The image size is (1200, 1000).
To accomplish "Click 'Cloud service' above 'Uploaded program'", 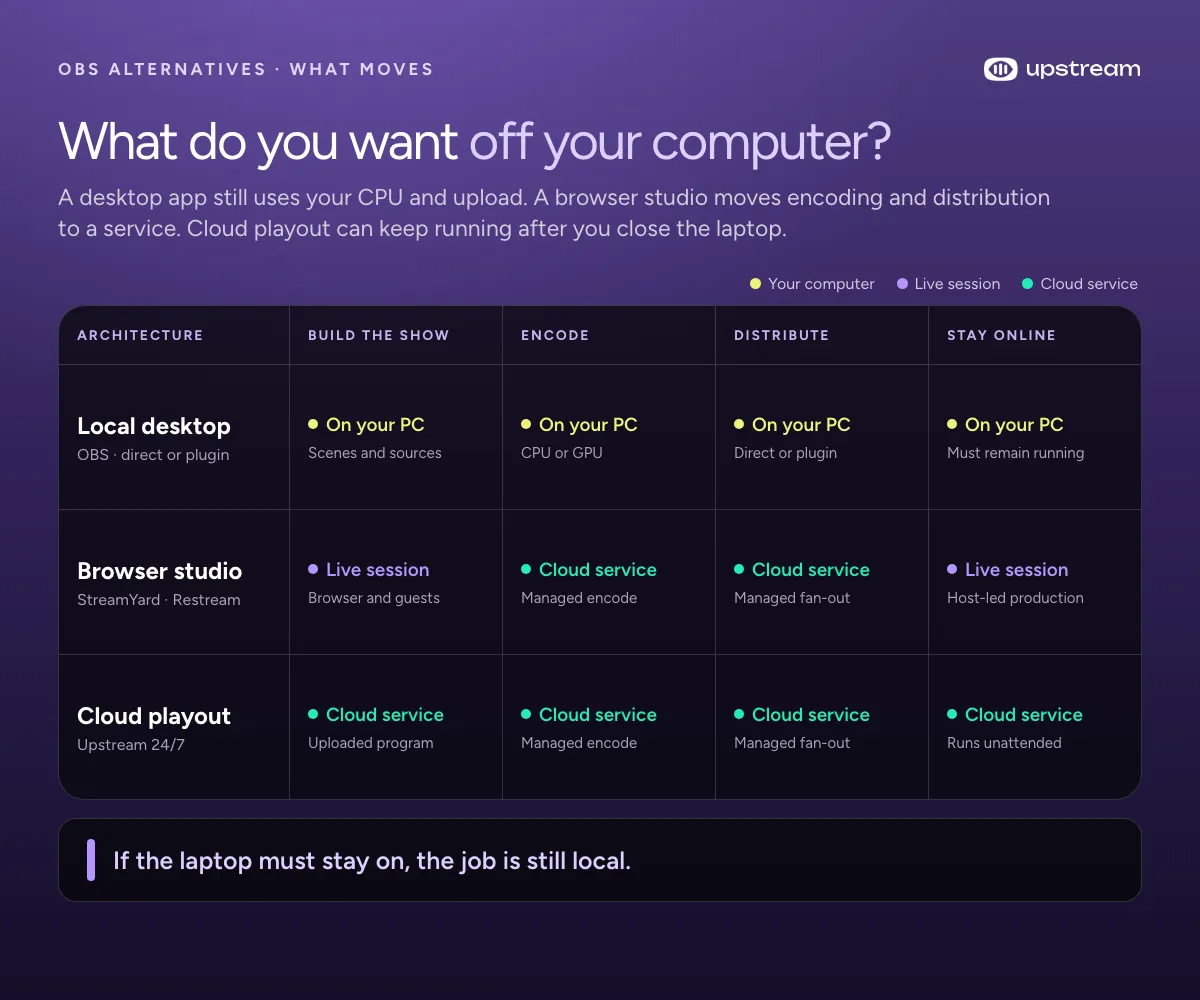I will pos(385,715).
